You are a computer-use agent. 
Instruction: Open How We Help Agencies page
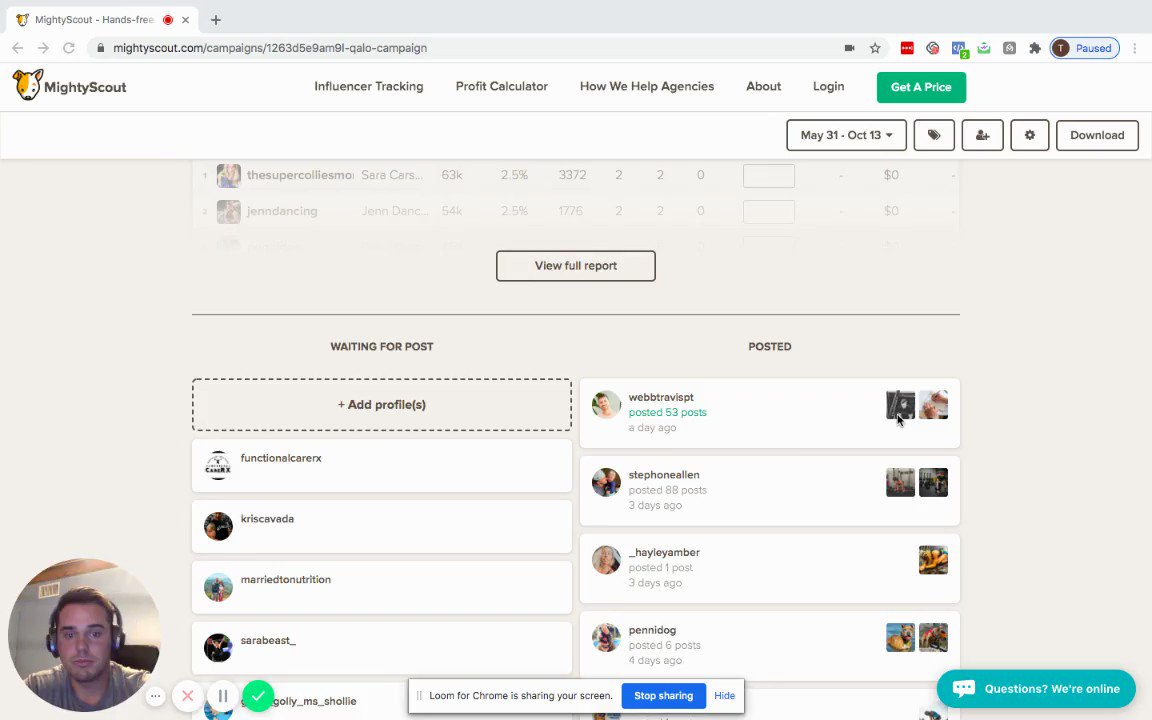point(647,86)
